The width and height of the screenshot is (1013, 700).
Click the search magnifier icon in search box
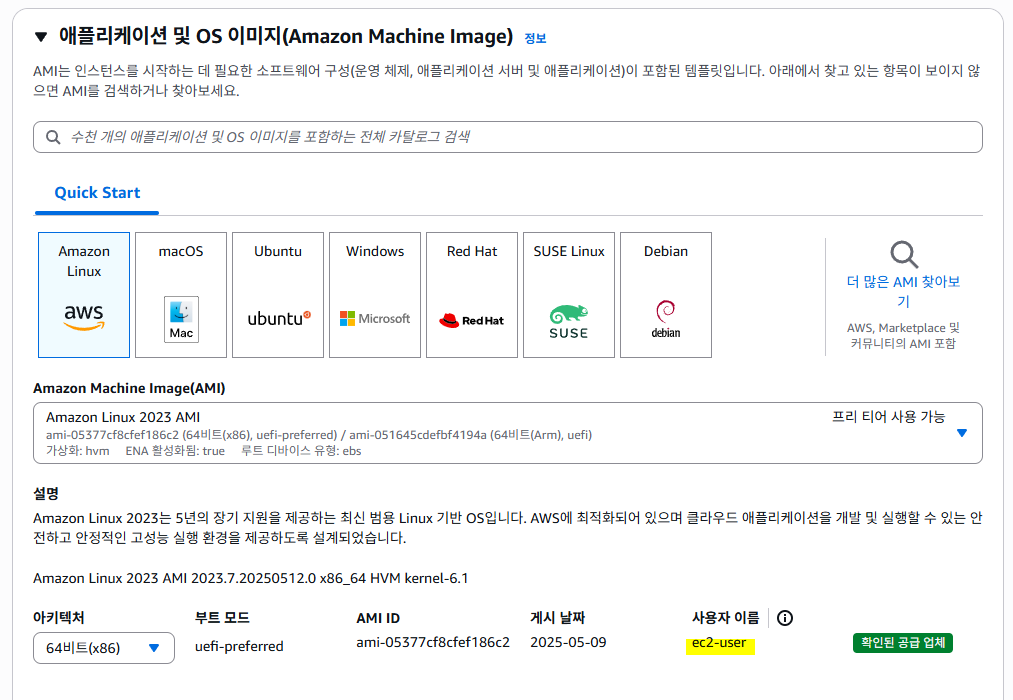tap(53, 137)
